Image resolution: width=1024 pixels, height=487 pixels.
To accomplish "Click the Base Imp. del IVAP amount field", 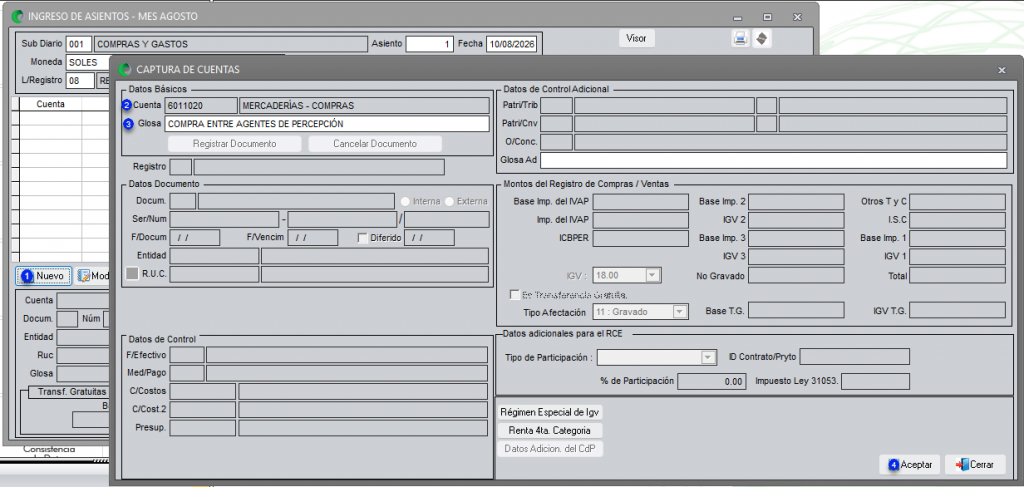I will click(x=641, y=202).
